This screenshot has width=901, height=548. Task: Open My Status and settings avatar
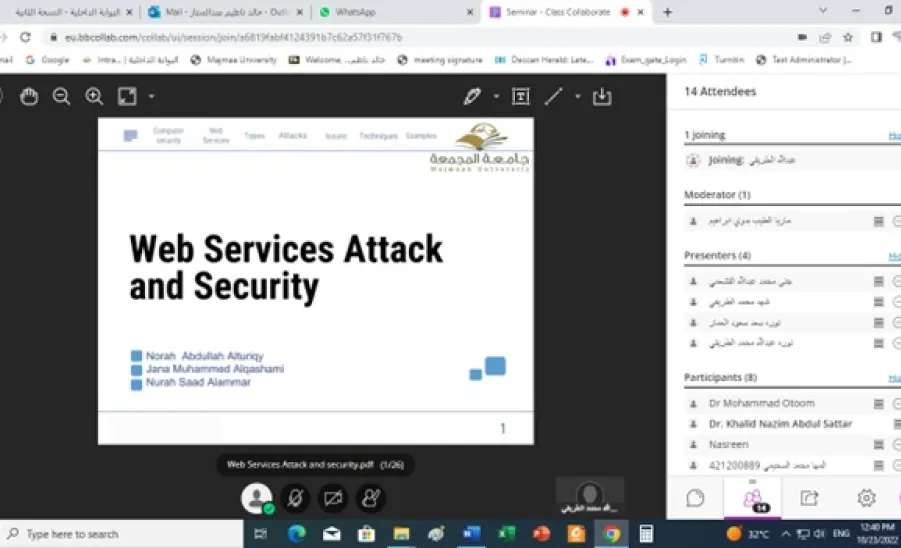pyautogui.click(x=256, y=497)
